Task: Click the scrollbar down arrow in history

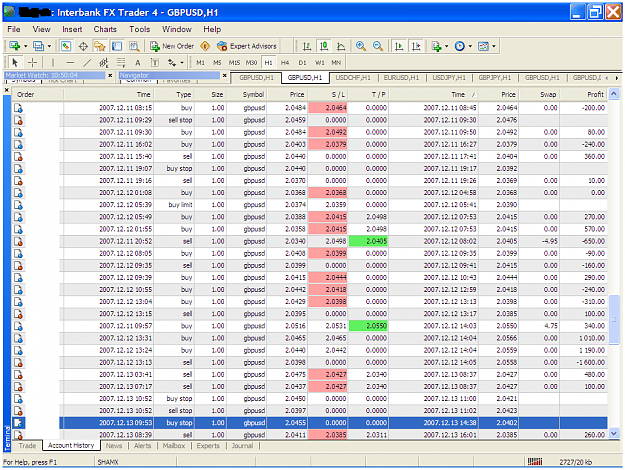Action: pos(614,433)
